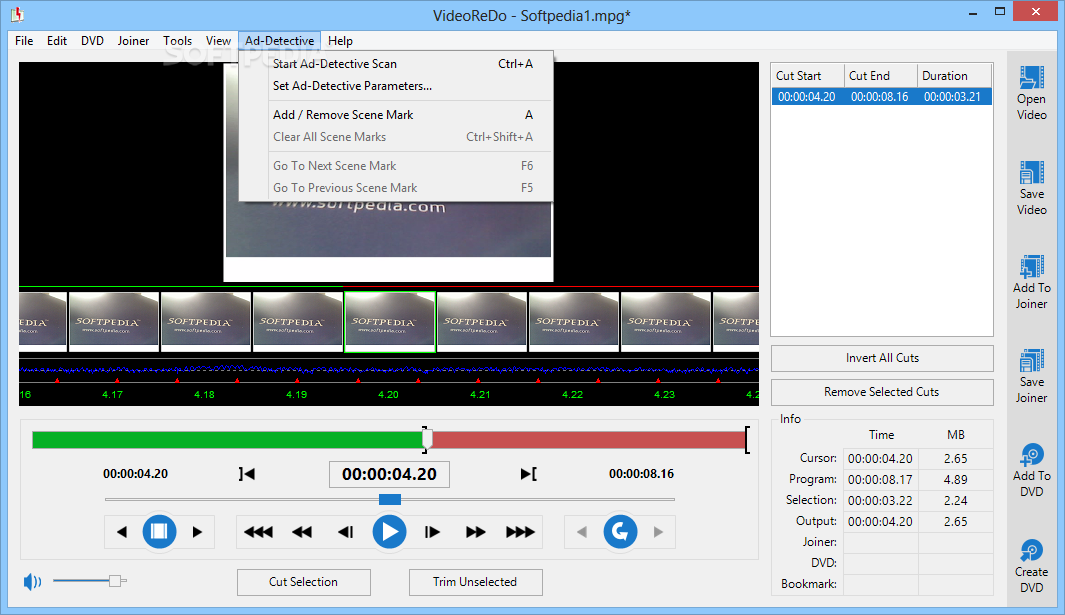This screenshot has width=1065, height=615.
Task: Click the red selected region of timeline
Action: click(x=588, y=440)
